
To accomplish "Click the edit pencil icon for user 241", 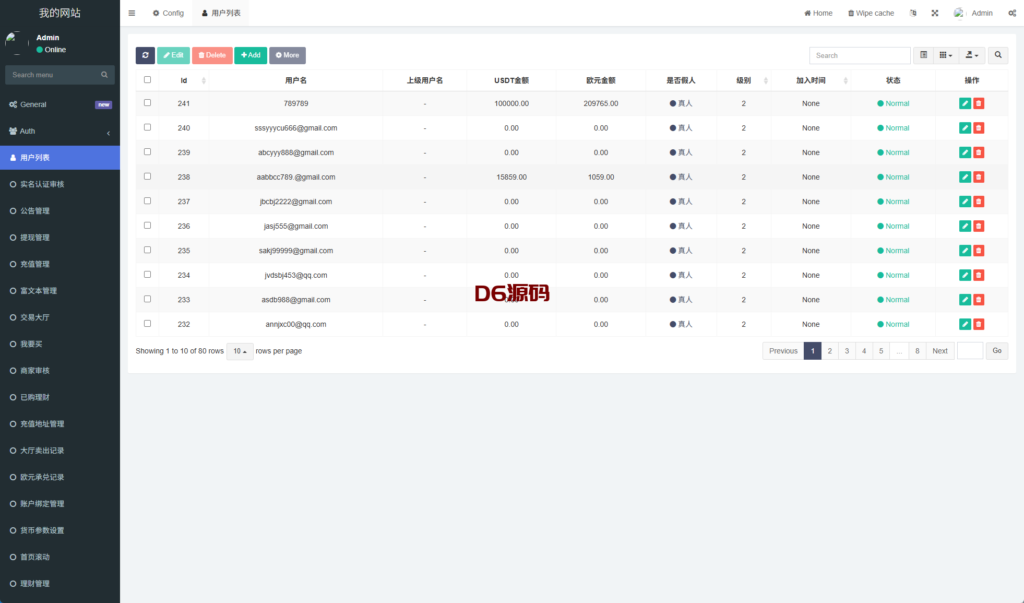I will click(x=964, y=103).
